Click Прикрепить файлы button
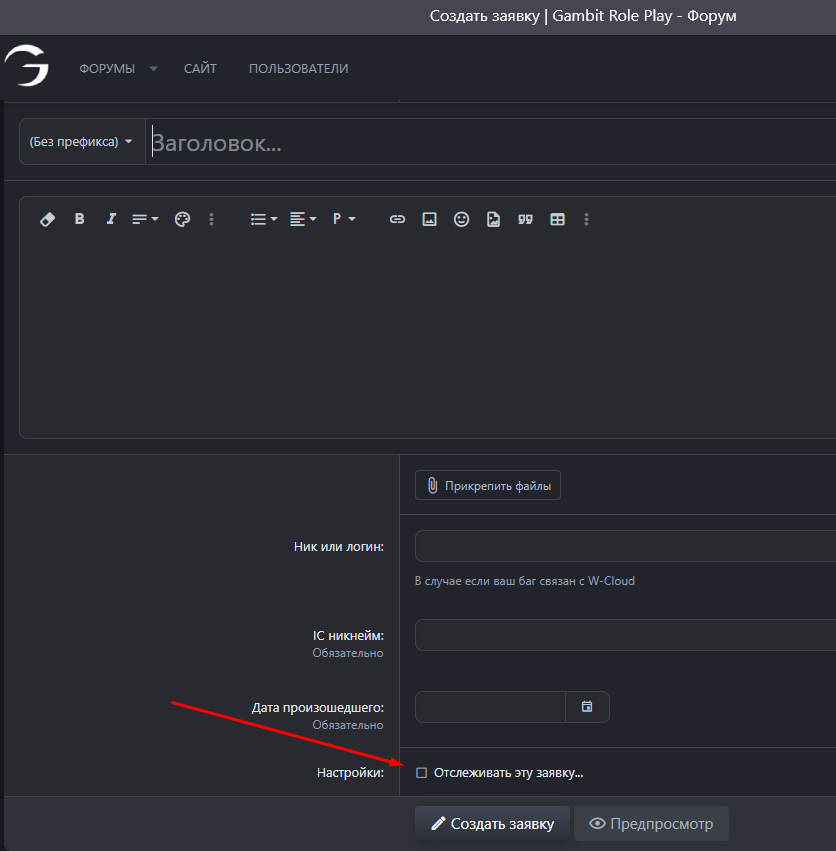The width and height of the screenshot is (836, 851). (487, 485)
